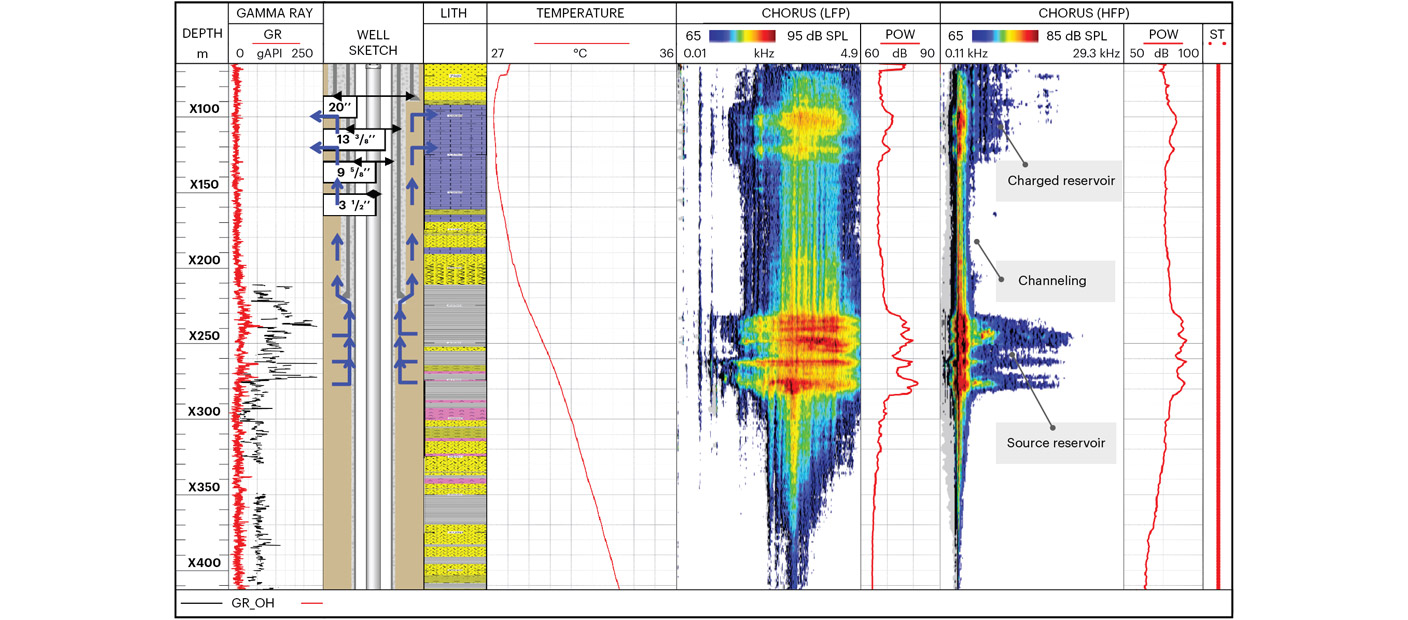1408x620 pixels.
Task: Select the Channeling annotation label
Action: click(1052, 281)
